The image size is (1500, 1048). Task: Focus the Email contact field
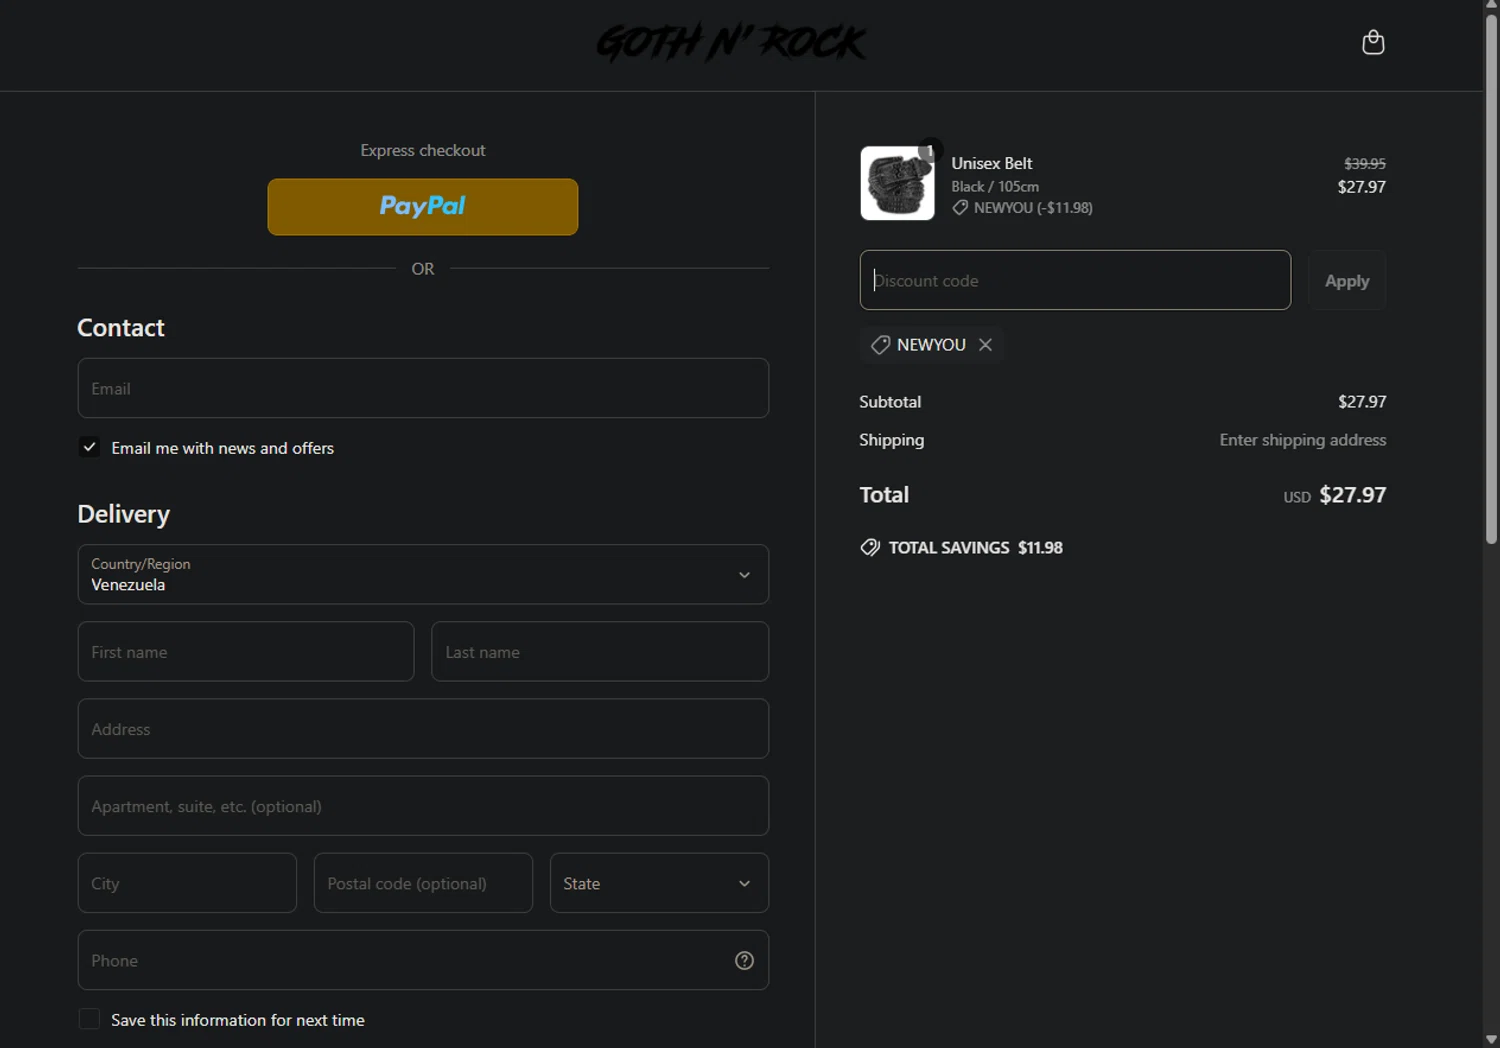click(x=423, y=388)
